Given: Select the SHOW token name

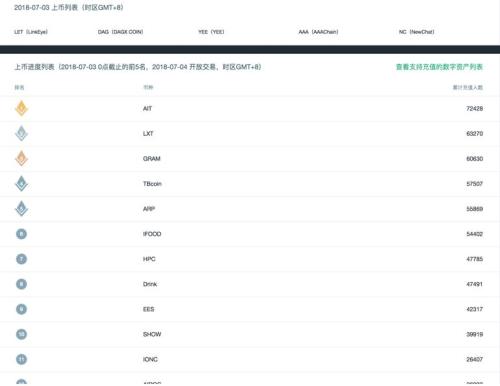Looking at the screenshot, I should point(152,334).
